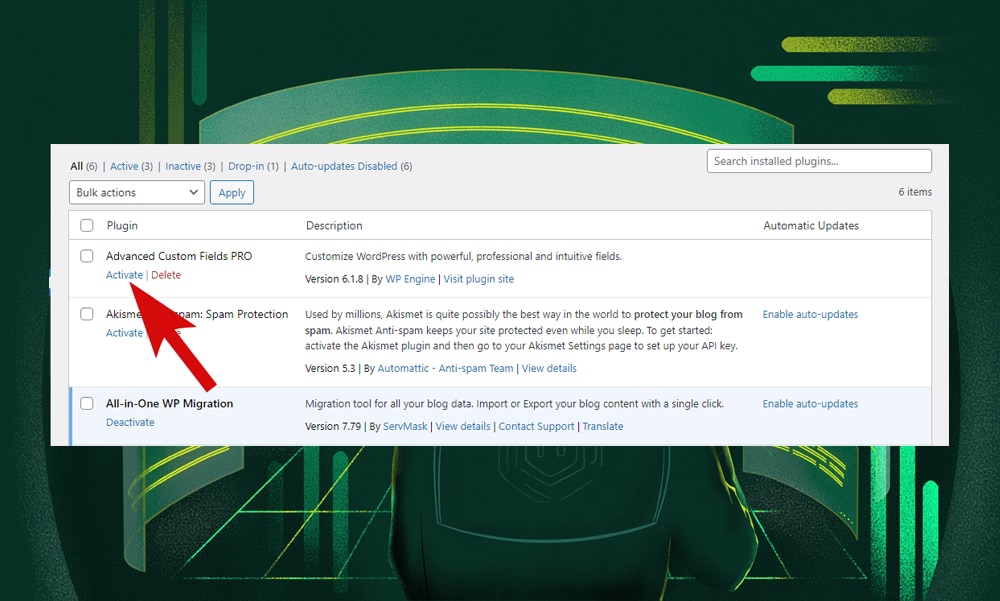Select the All plugins filter
Screen dimensions: 1000x601
click(x=77, y=166)
